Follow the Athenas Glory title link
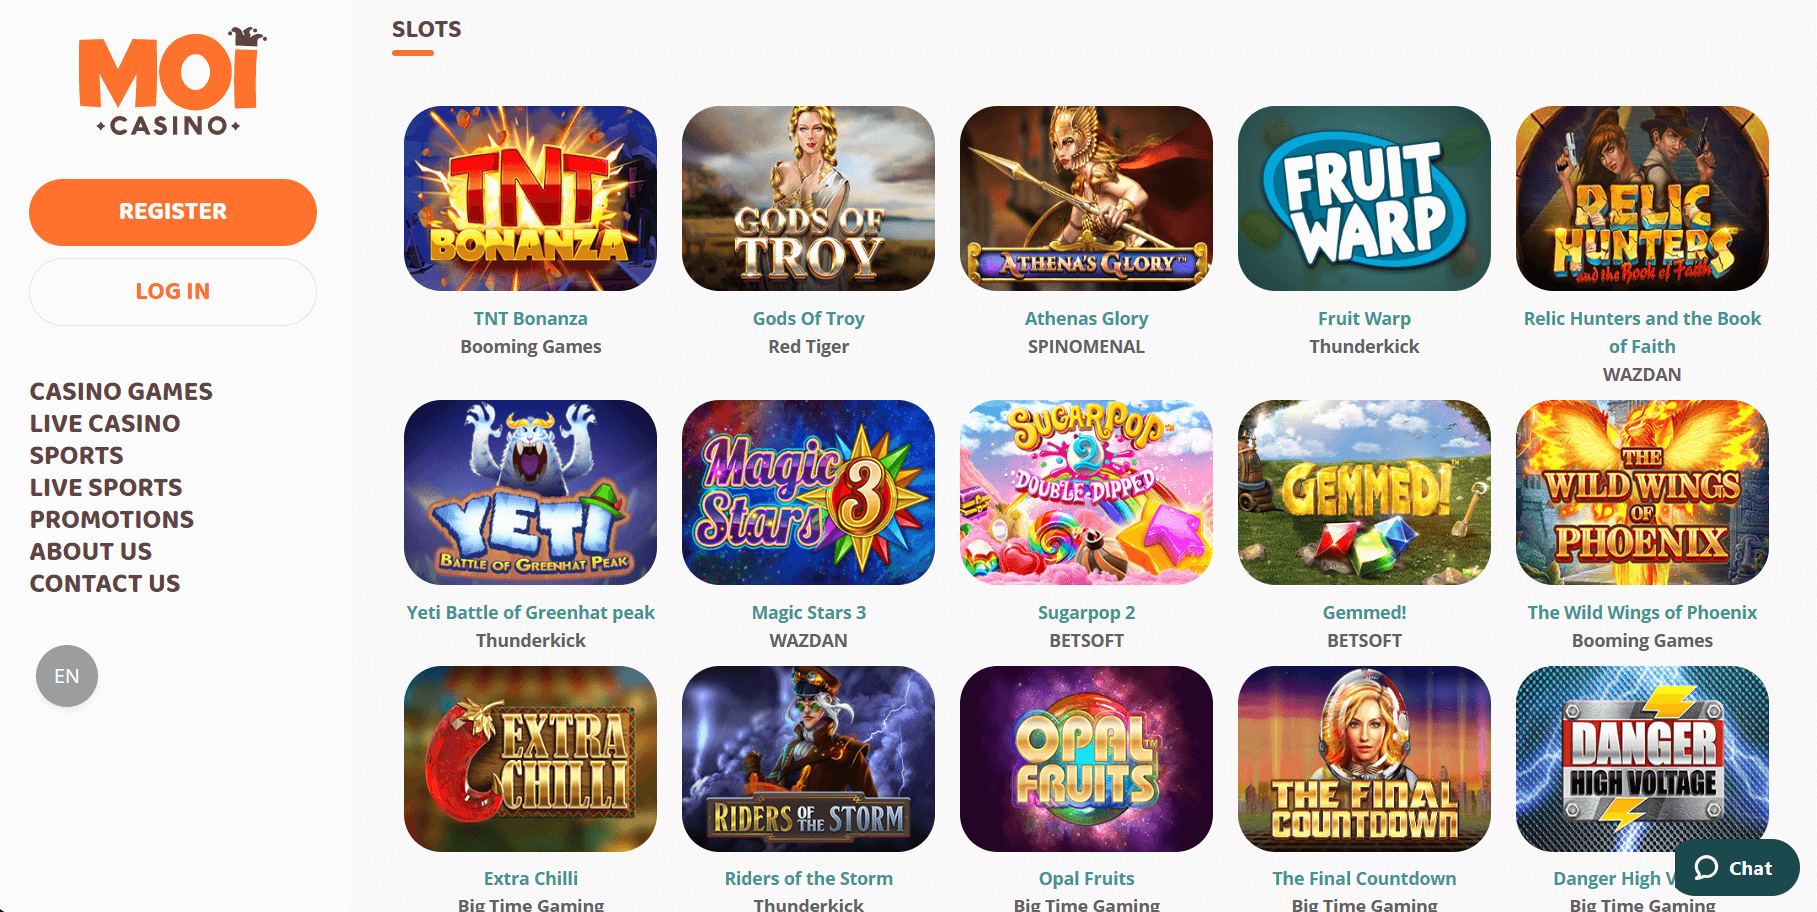This screenshot has width=1817, height=912. click(1086, 318)
